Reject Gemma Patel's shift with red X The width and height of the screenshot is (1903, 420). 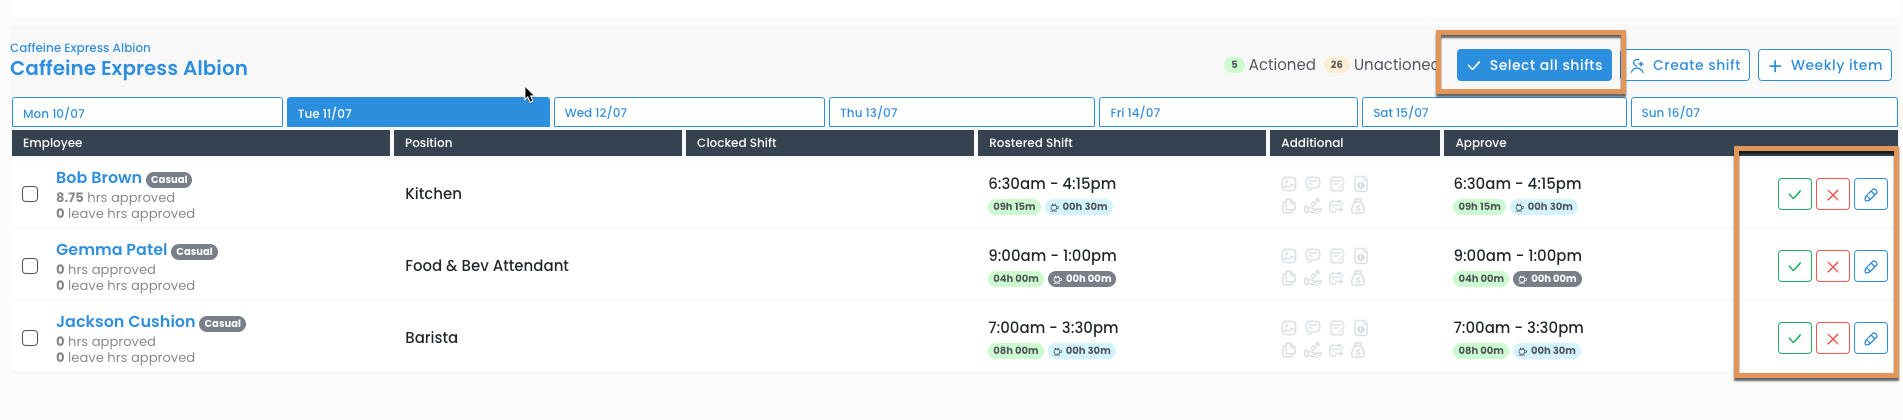(x=1832, y=266)
